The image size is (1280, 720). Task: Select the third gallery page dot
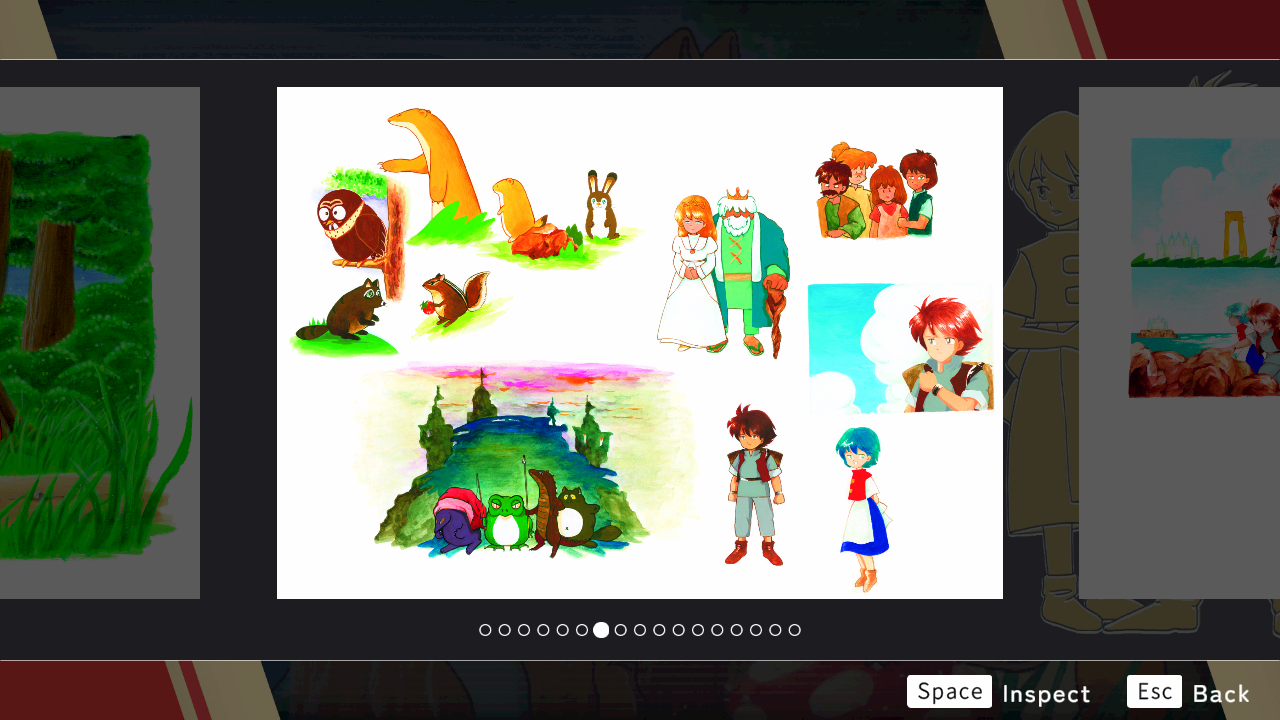[524, 630]
